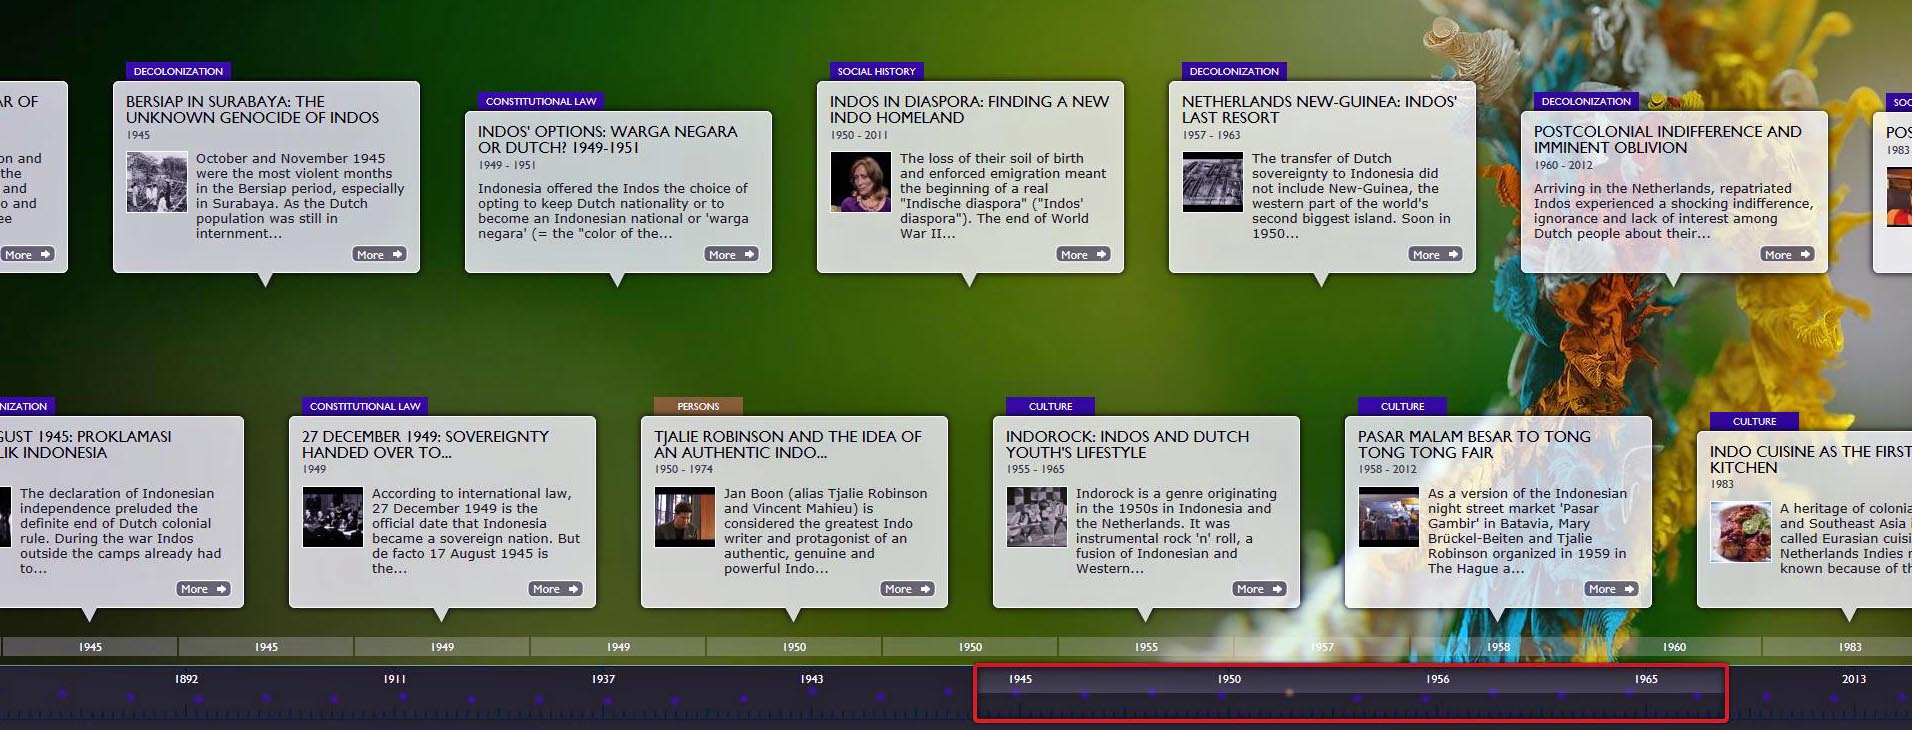
Task: Click the red-outlined timeline range slider
Action: (1350, 694)
